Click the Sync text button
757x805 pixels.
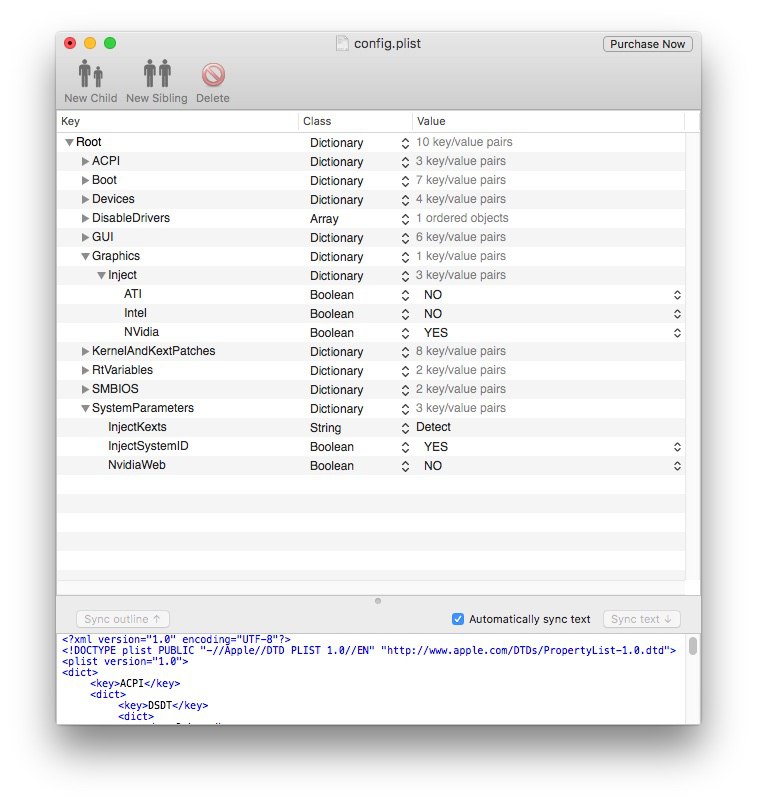click(642, 619)
